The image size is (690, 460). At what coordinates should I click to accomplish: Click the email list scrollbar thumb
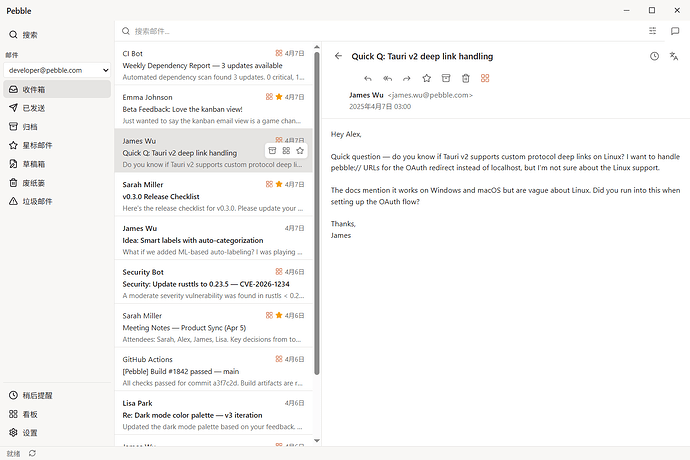(317, 213)
